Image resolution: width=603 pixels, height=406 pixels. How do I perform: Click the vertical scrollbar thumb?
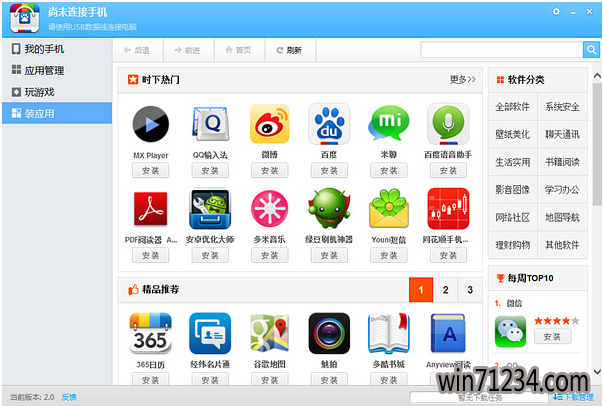[597, 144]
